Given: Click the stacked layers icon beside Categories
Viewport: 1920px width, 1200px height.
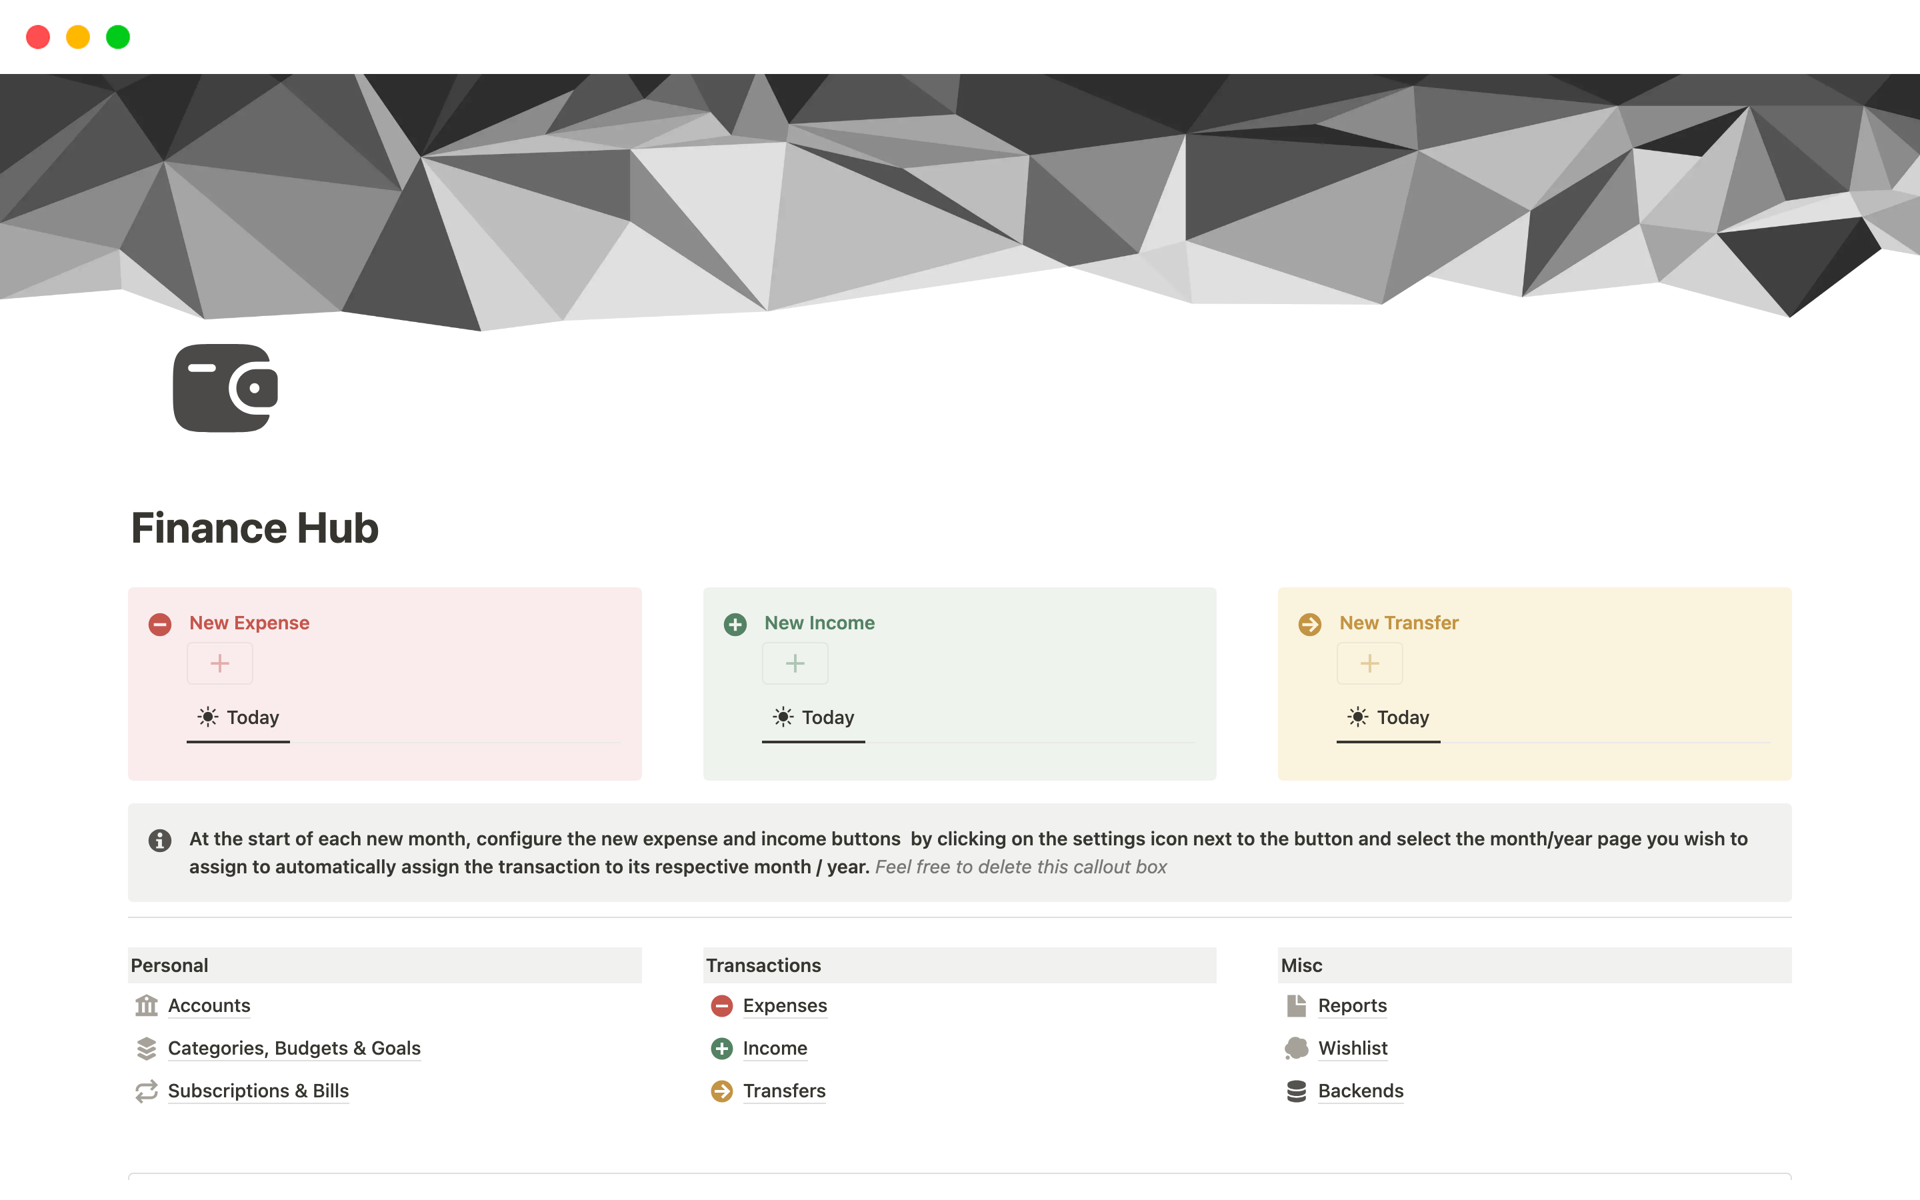Looking at the screenshot, I should coord(147,1048).
